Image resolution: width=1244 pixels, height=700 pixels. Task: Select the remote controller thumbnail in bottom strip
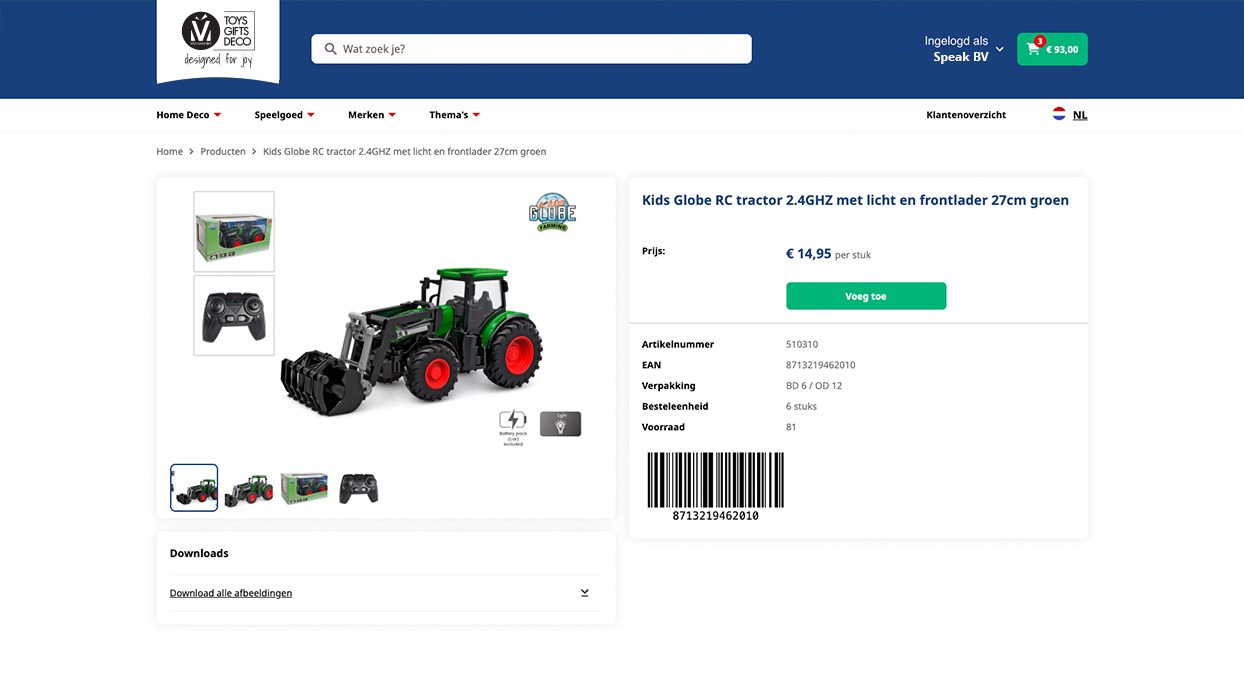(358, 488)
